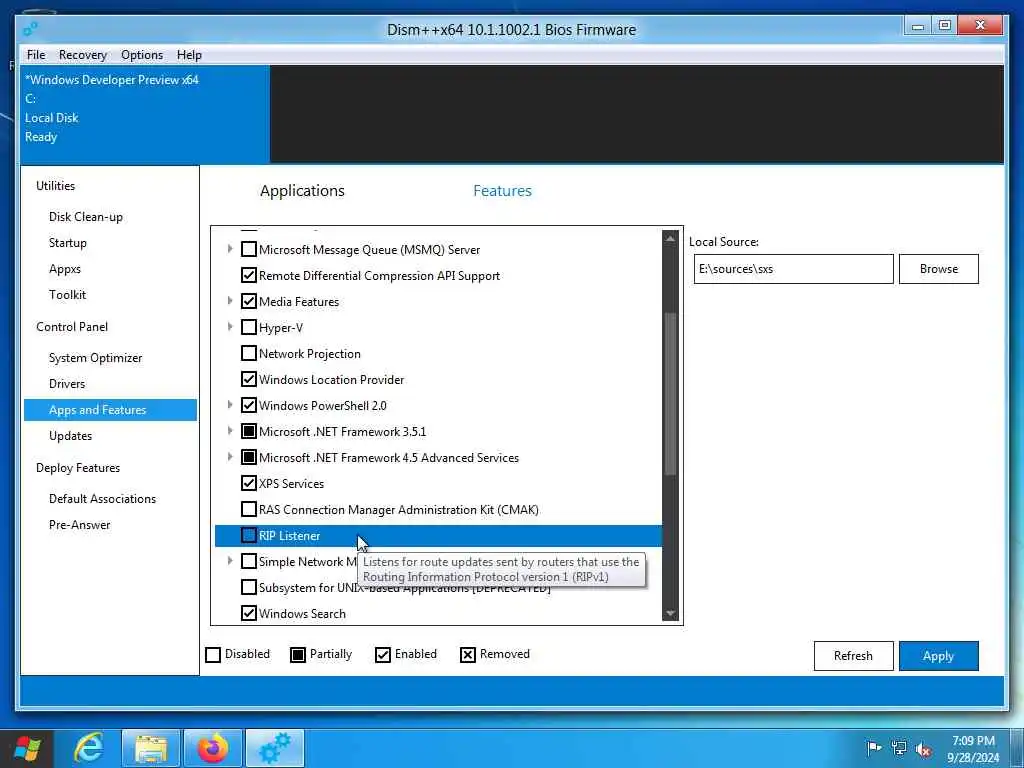
Task: Check Subsystem for UNIX-based Applications checkbox
Action: 248,587
